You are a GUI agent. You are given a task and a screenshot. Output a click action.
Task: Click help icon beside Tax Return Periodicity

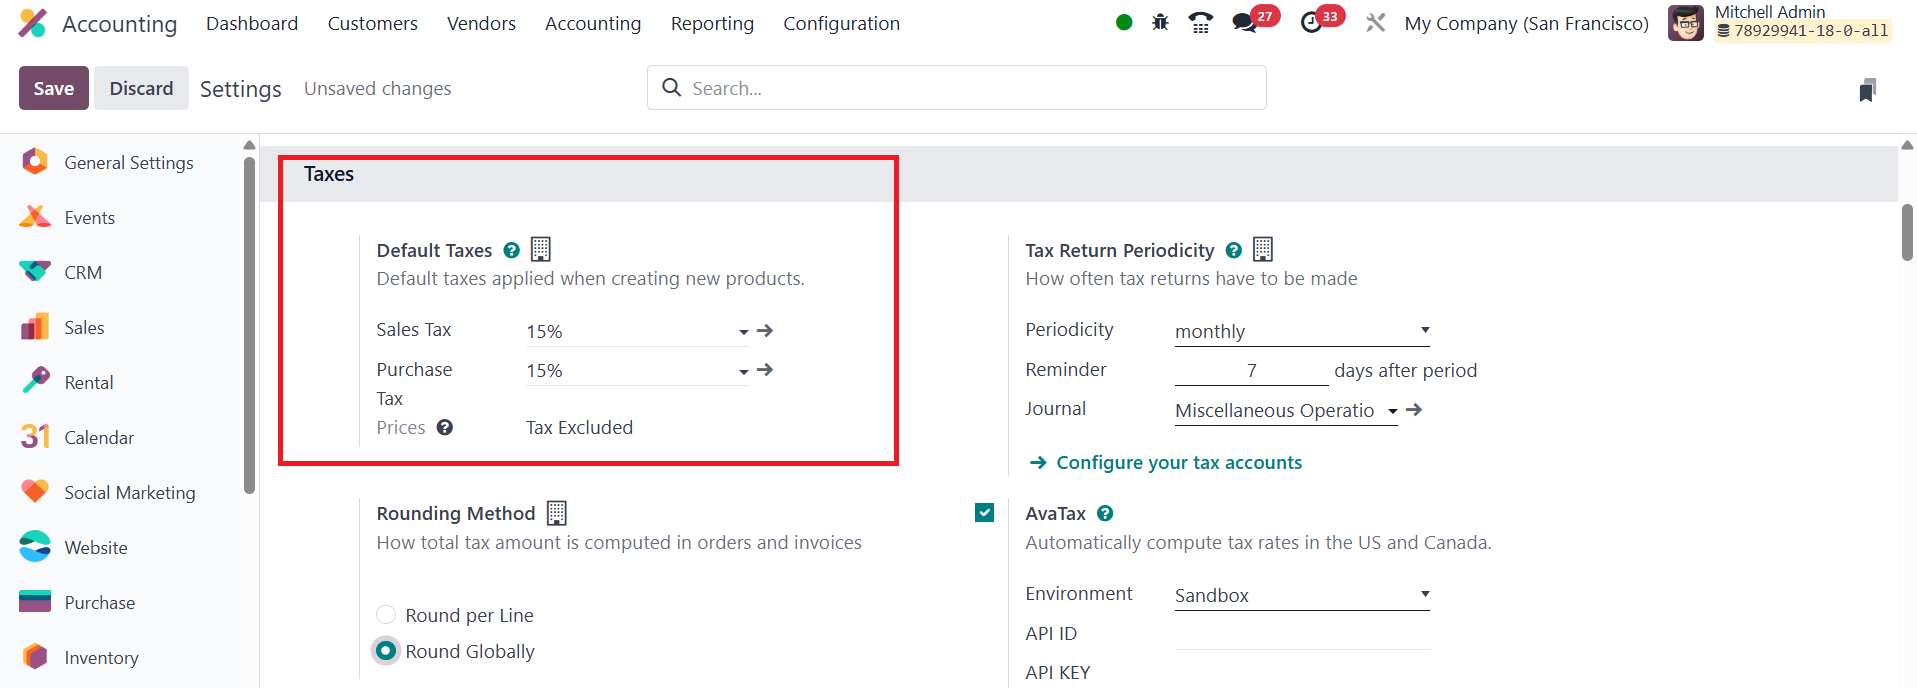(1233, 250)
